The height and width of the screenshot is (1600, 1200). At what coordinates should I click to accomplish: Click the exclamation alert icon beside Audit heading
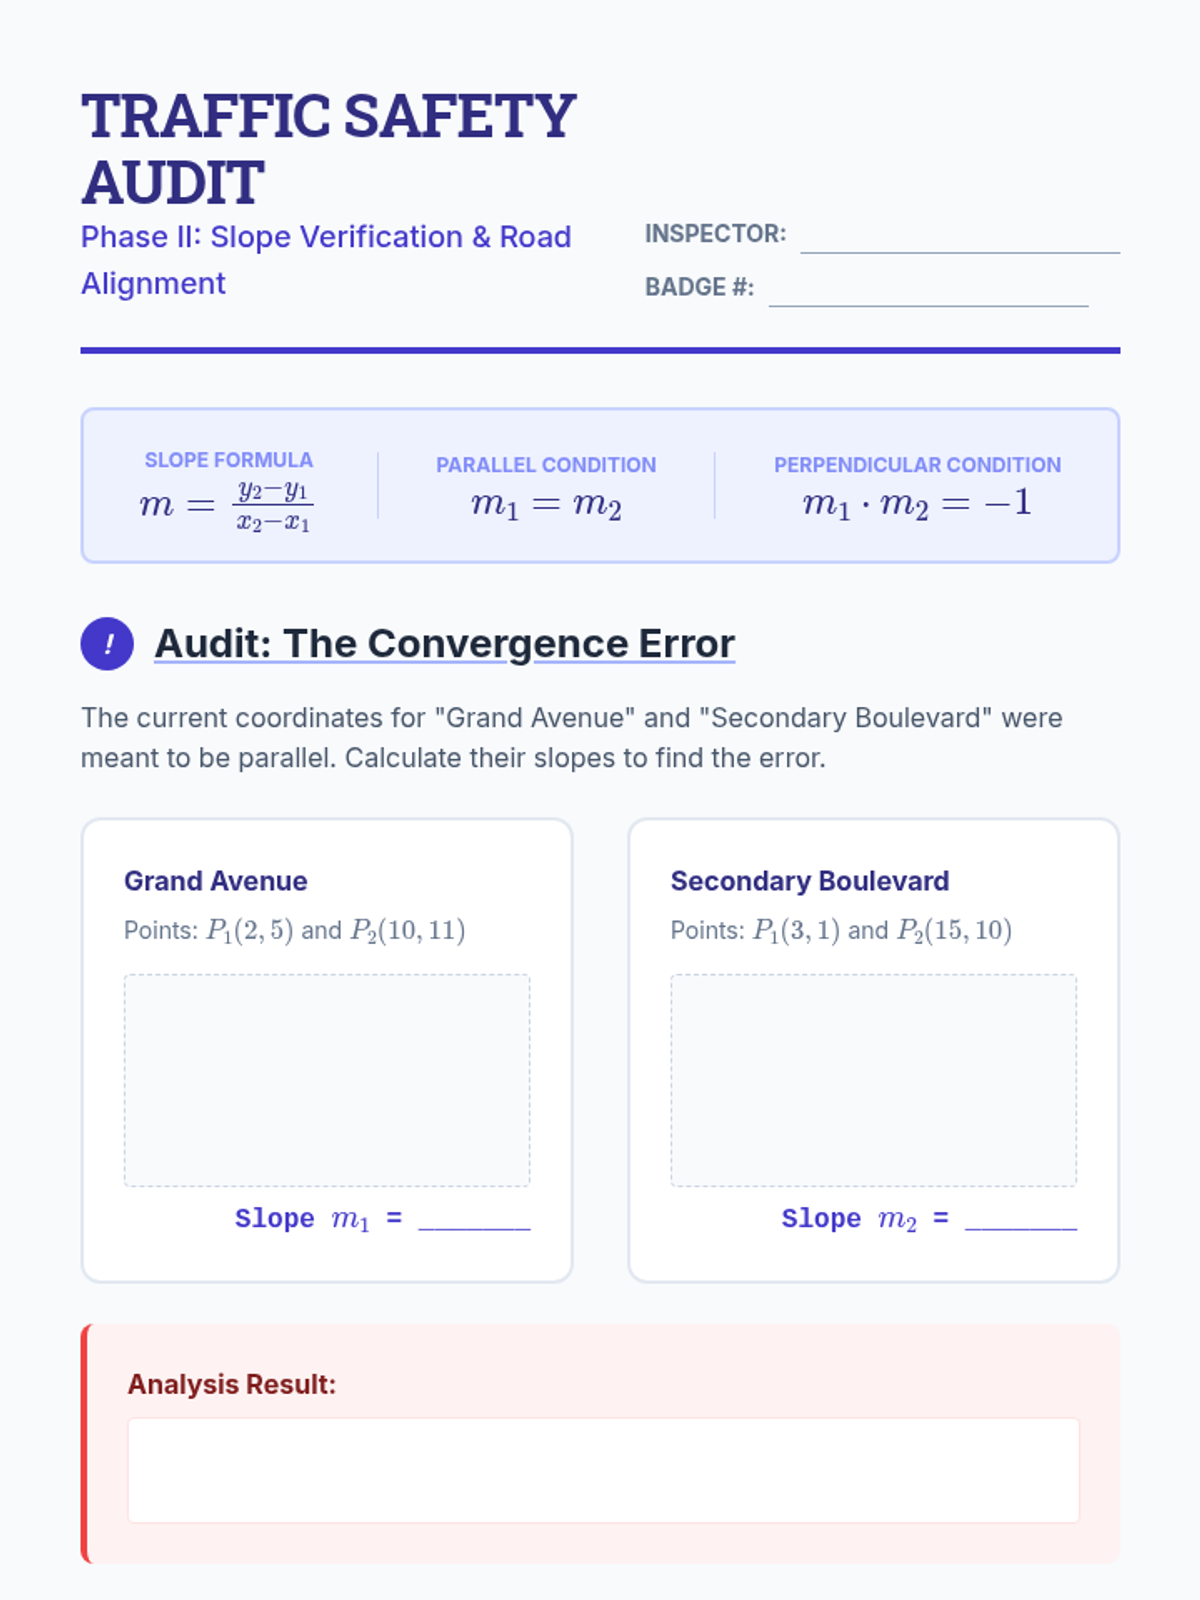click(x=107, y=643)
